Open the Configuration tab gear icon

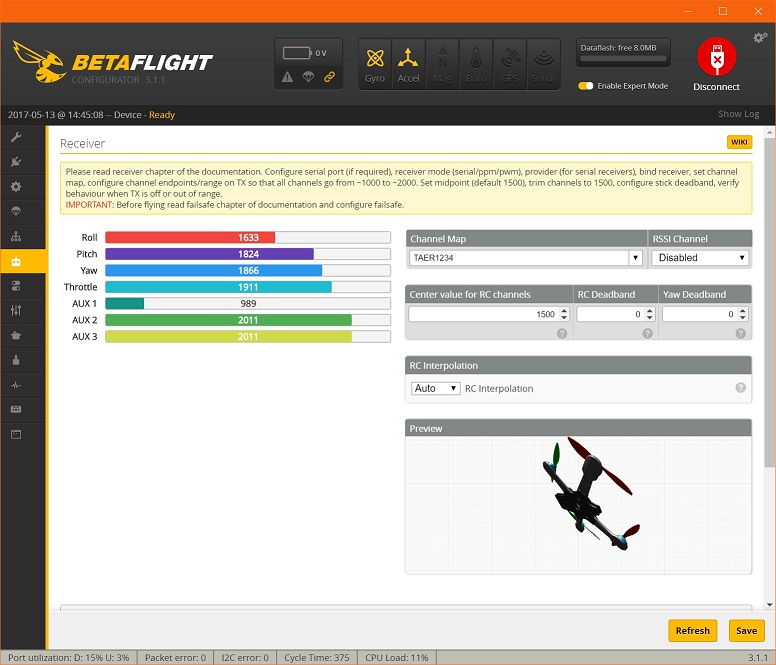point(16,187)
